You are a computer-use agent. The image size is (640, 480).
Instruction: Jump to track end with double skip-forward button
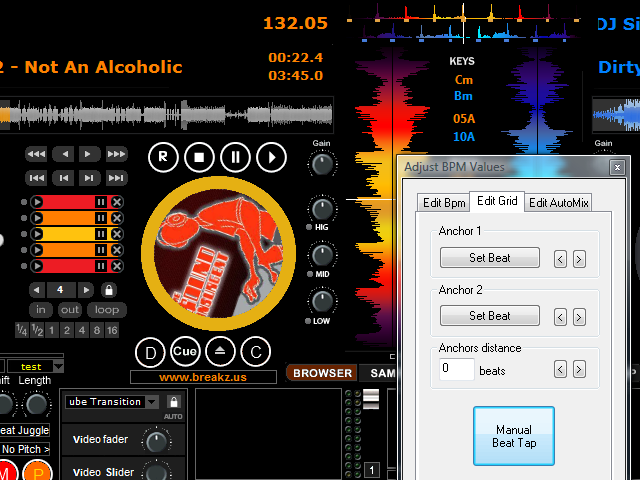pyautogui.click(x=116, y=178)
